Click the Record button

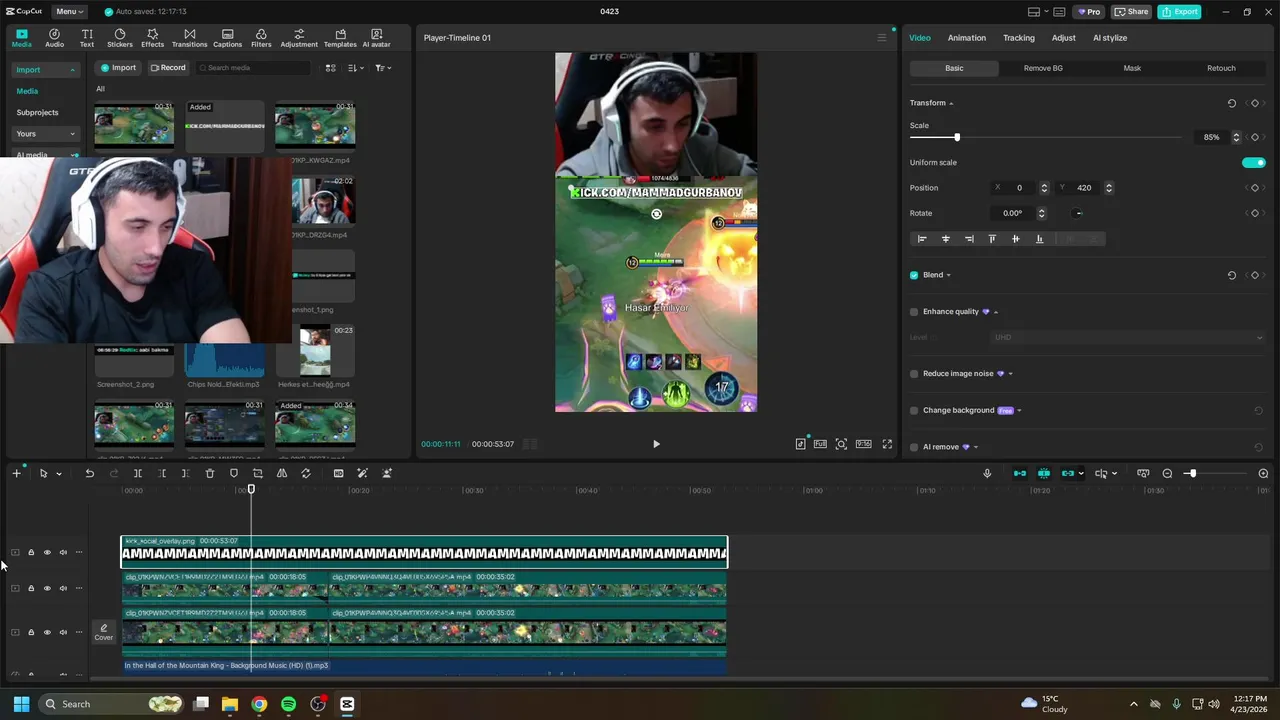click(x=168, y=68)
